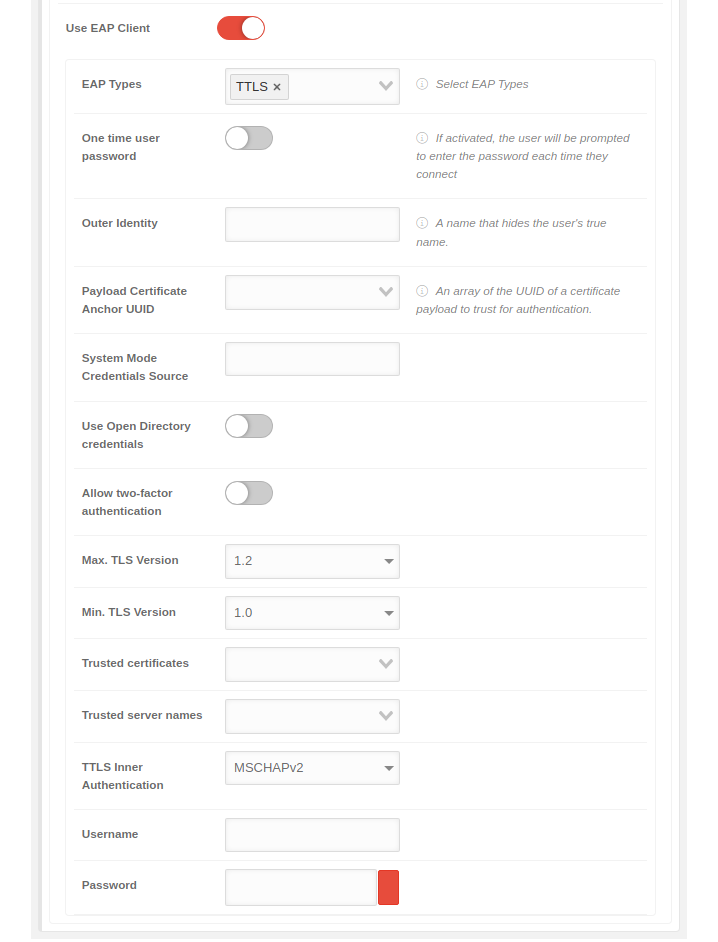
Task: Enable Allow two-factor authentication switch
Action: (249, 493)
